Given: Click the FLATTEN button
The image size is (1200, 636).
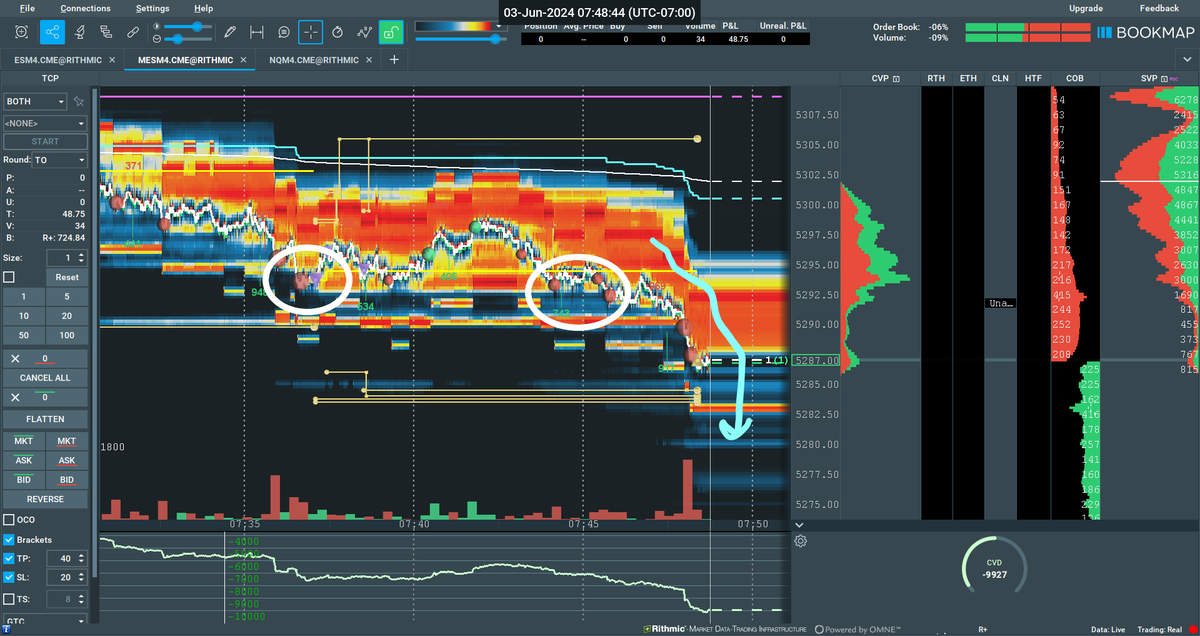Looking at the screenshot, I should point(45,419).
